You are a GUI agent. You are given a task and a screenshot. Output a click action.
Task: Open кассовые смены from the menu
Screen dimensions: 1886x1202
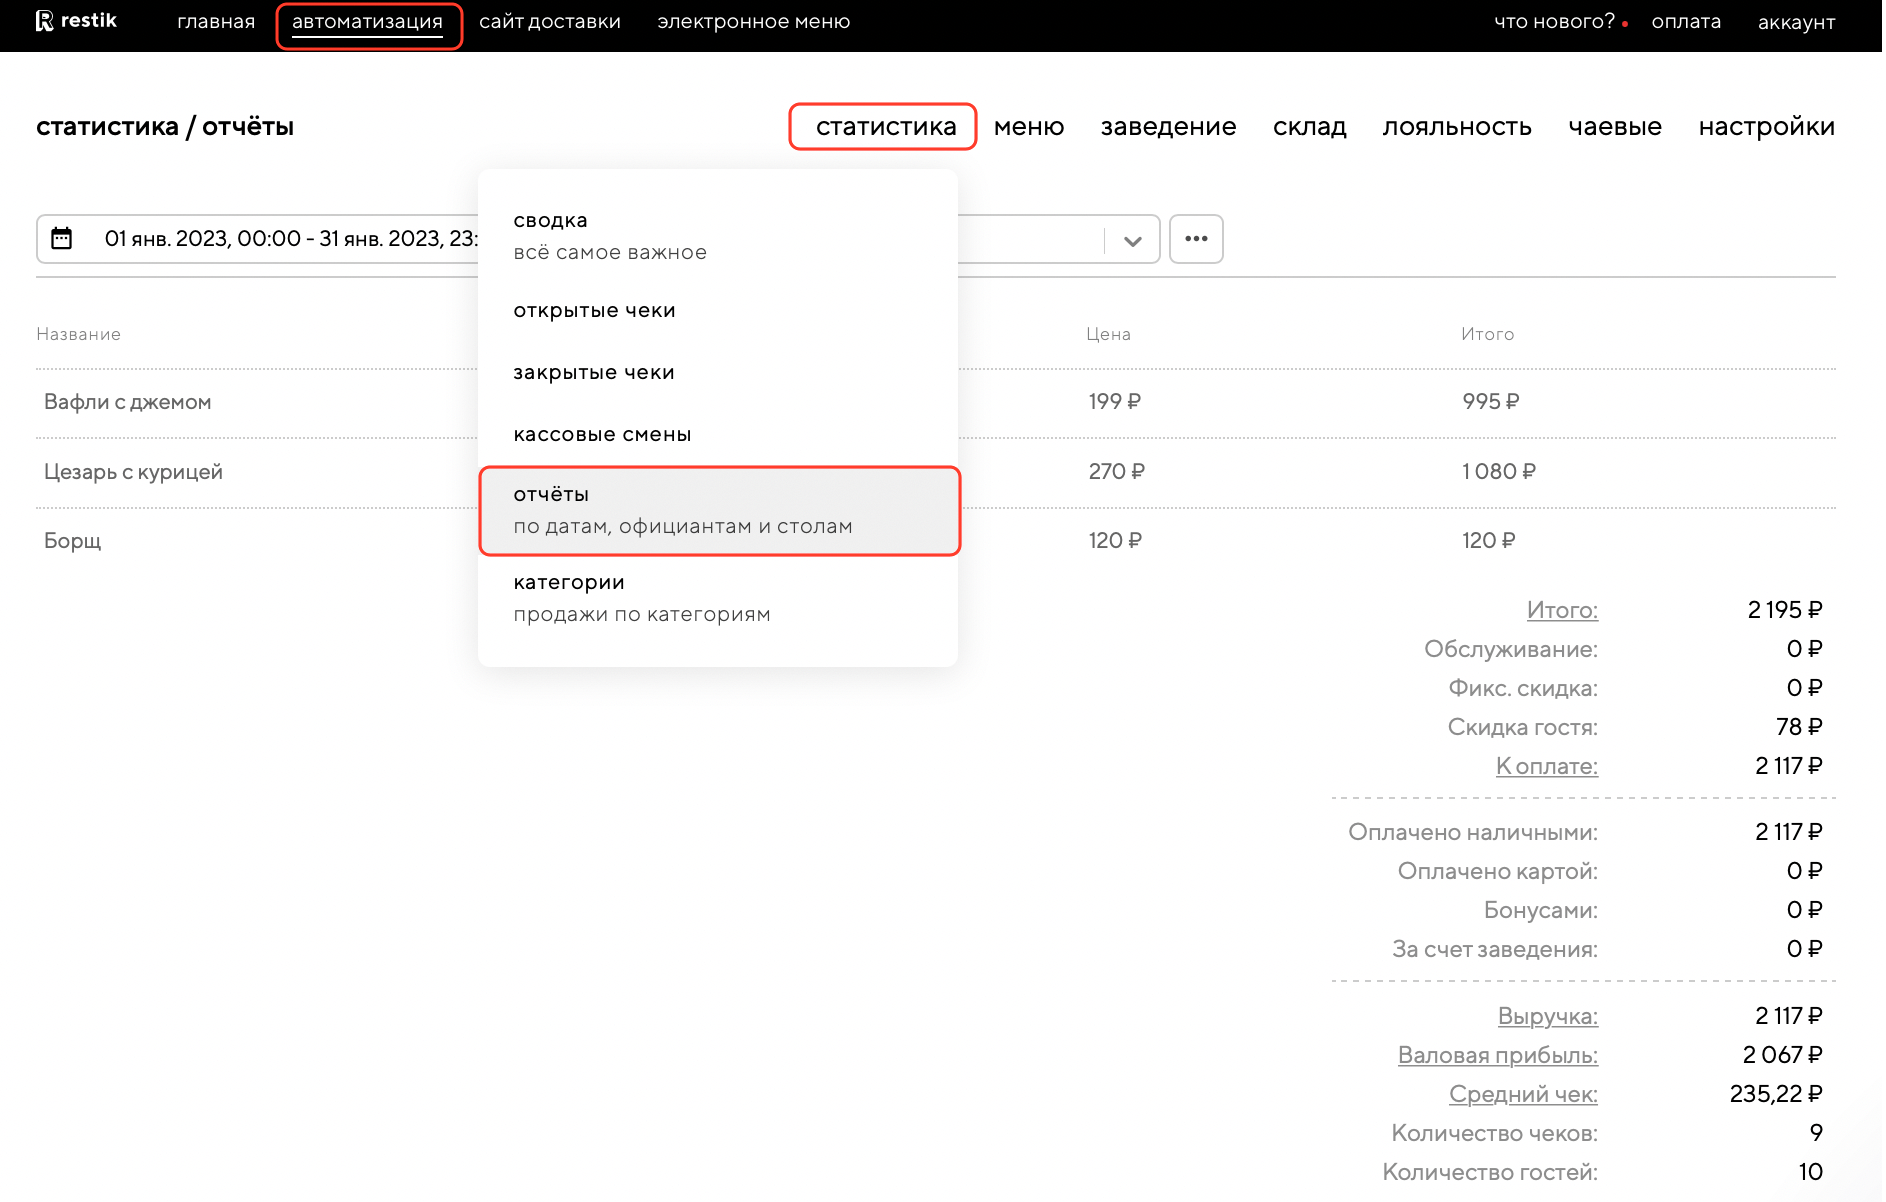tap(602, 435)
